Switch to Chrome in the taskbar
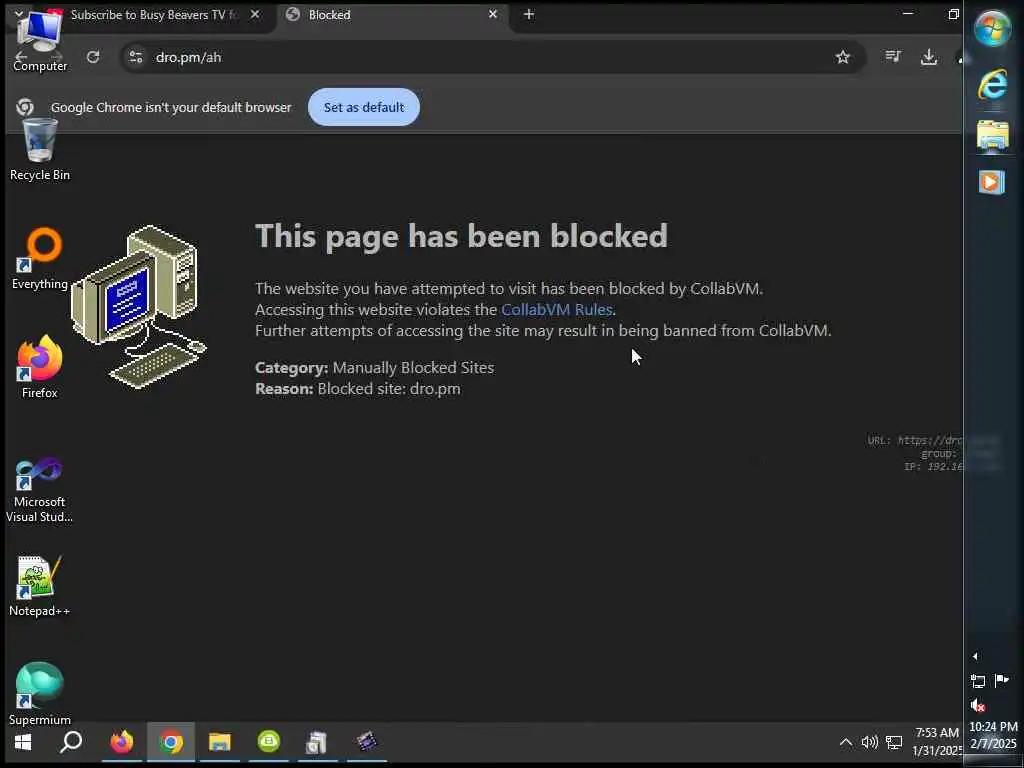 click(x=170, y=742)
